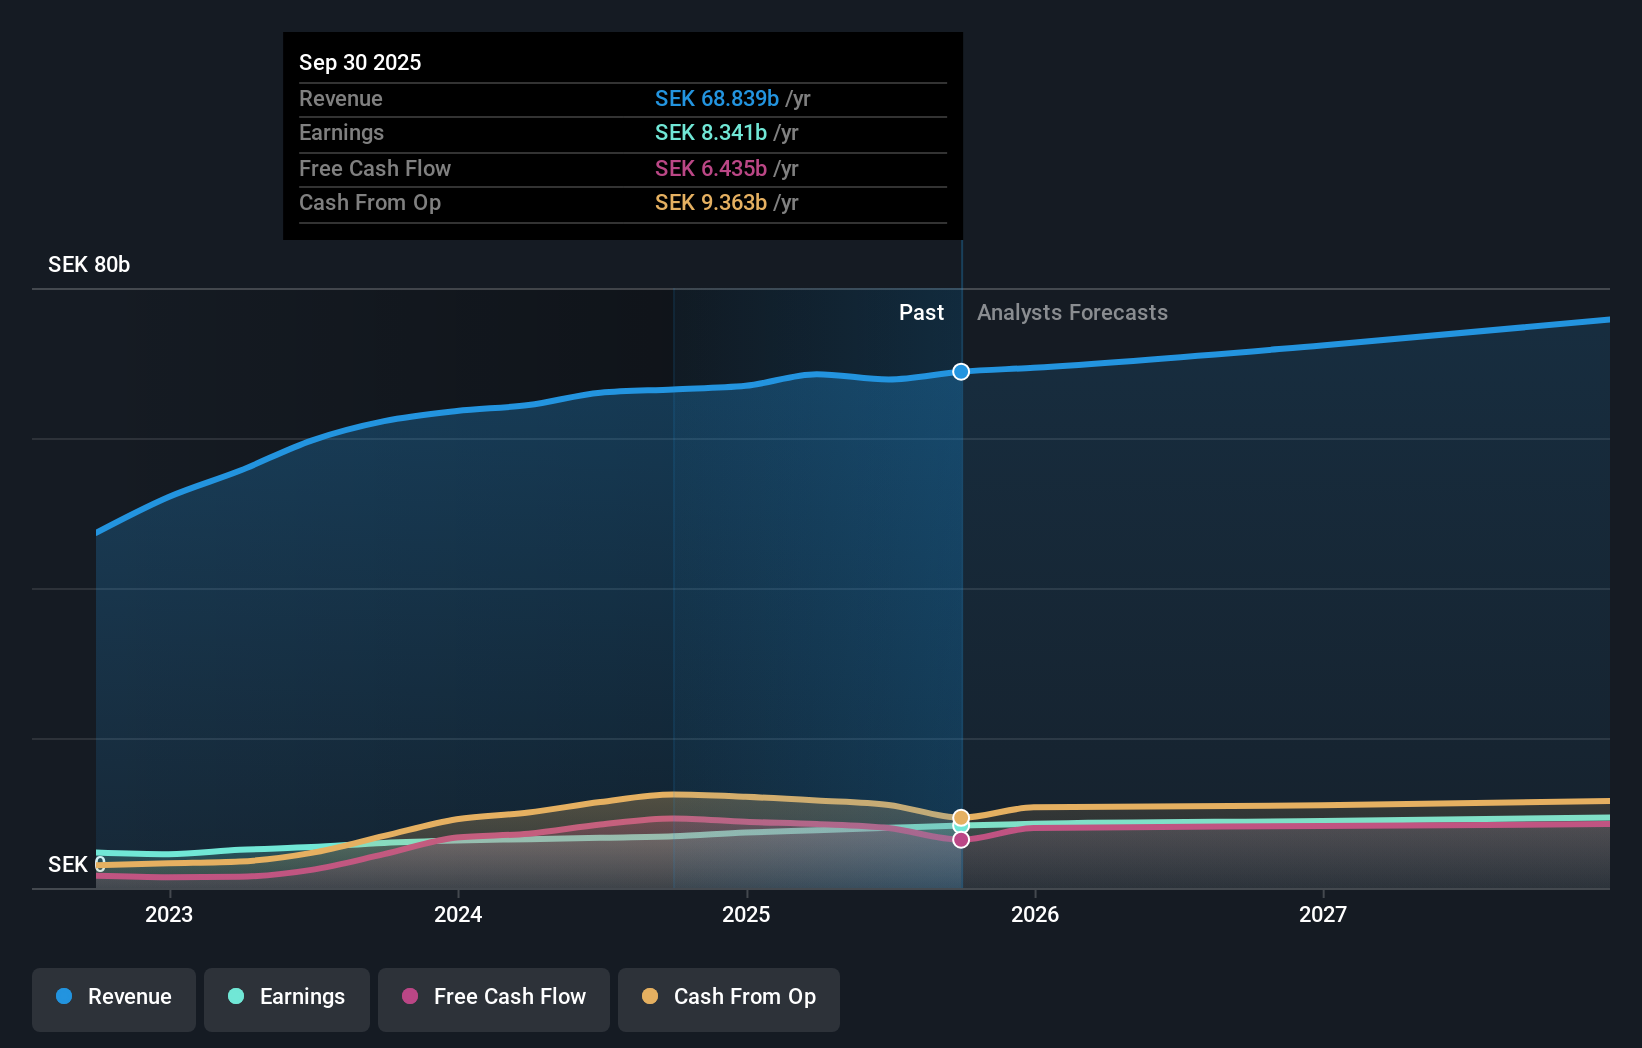This screenshot has height=1048, width=1642.
Task: Click the blue Revenue legend dot
Action: 63,997
